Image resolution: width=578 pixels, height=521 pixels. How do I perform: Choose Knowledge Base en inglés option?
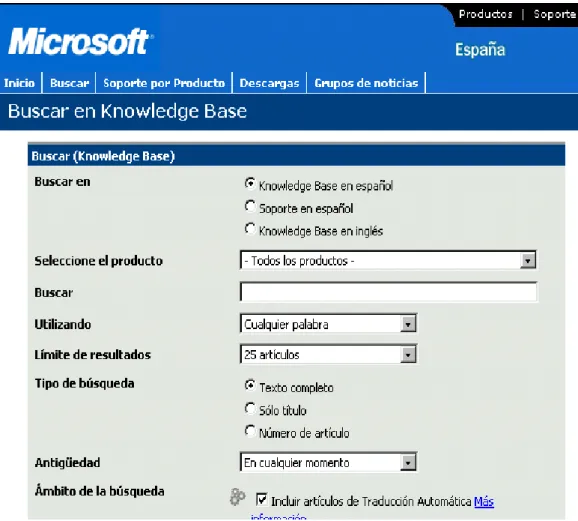pyautogui.click(x=250, y=229)
